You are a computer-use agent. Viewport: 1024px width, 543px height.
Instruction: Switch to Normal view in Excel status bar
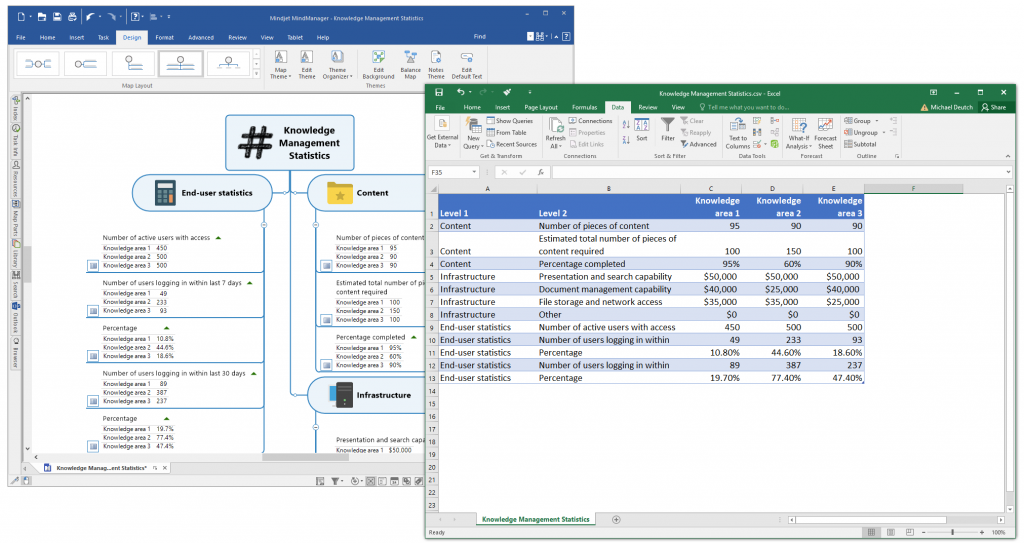871,533
